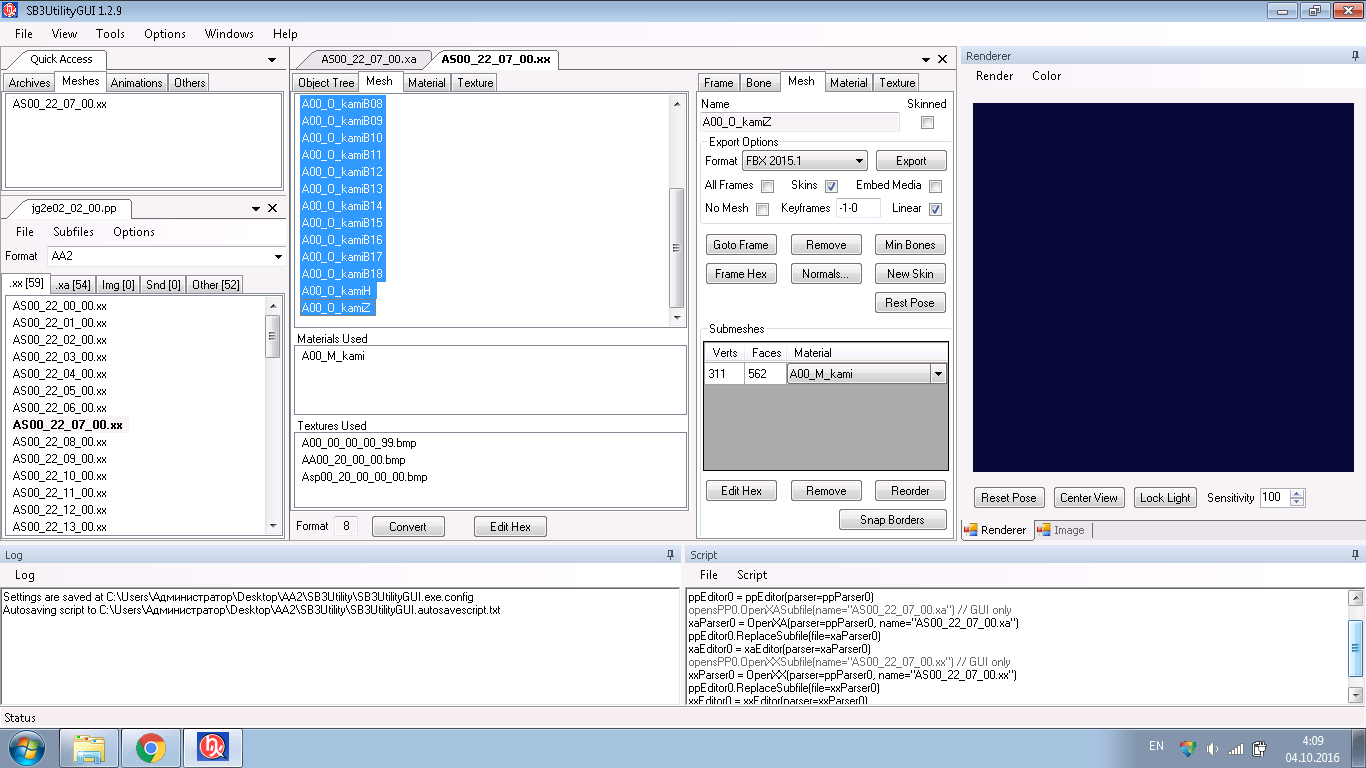The height and width of the screenshot is (768, 1366).
Task: Click the SB3Utility icon in the taskbar
Action: (212, 747)
